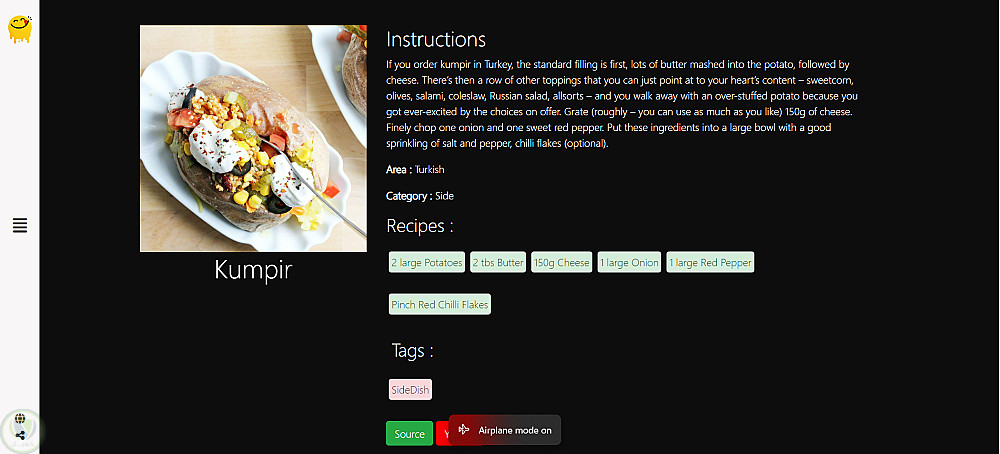Click the 2 tbs Butter ingredient
Viewport: 1000px width, 454px height.
click(x=498, y=263)
